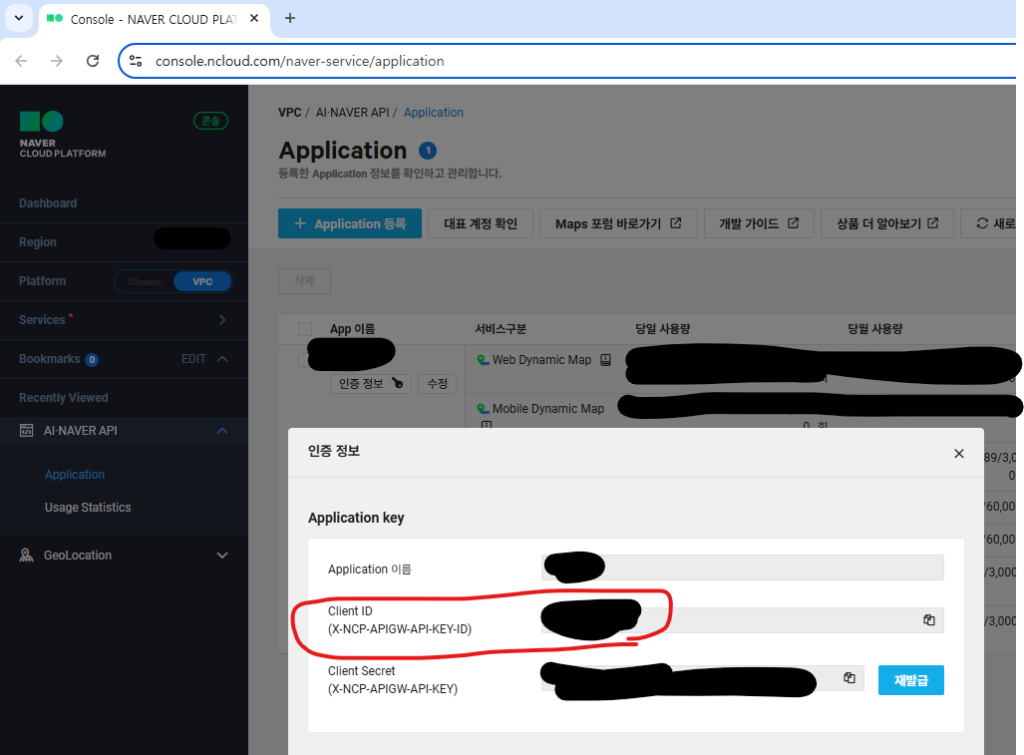
Task: Click the refresh 새로 button
Action: pyautogui.click(x=991, y=223)
